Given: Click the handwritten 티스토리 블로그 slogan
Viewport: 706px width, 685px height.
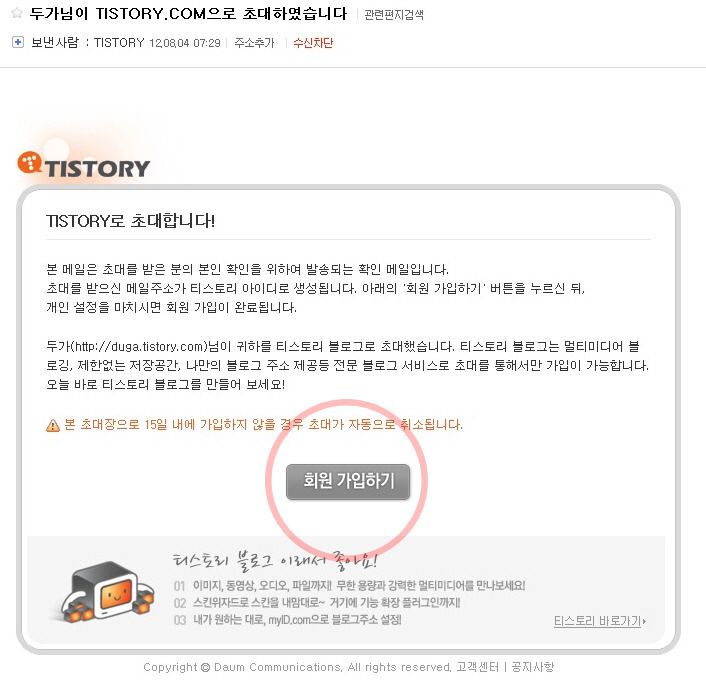Looking at the screenshot, I should (275, 560).
